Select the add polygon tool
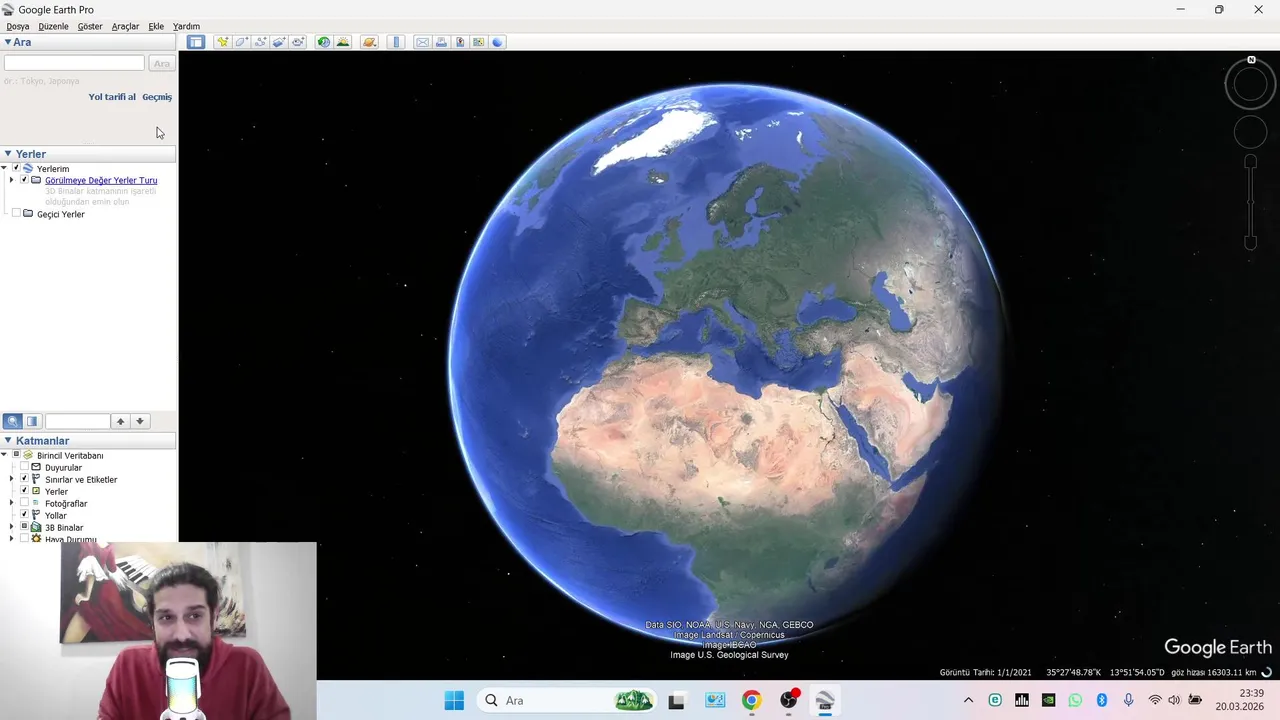The width and height of the screenshot is (1280, 720). pyautogui.click(x=241, y=42)
